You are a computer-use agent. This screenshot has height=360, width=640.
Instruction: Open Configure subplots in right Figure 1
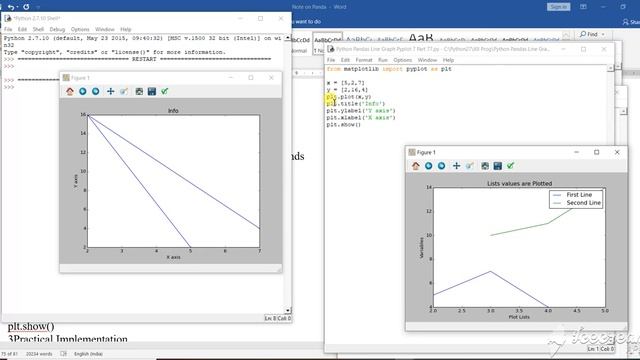485,166
